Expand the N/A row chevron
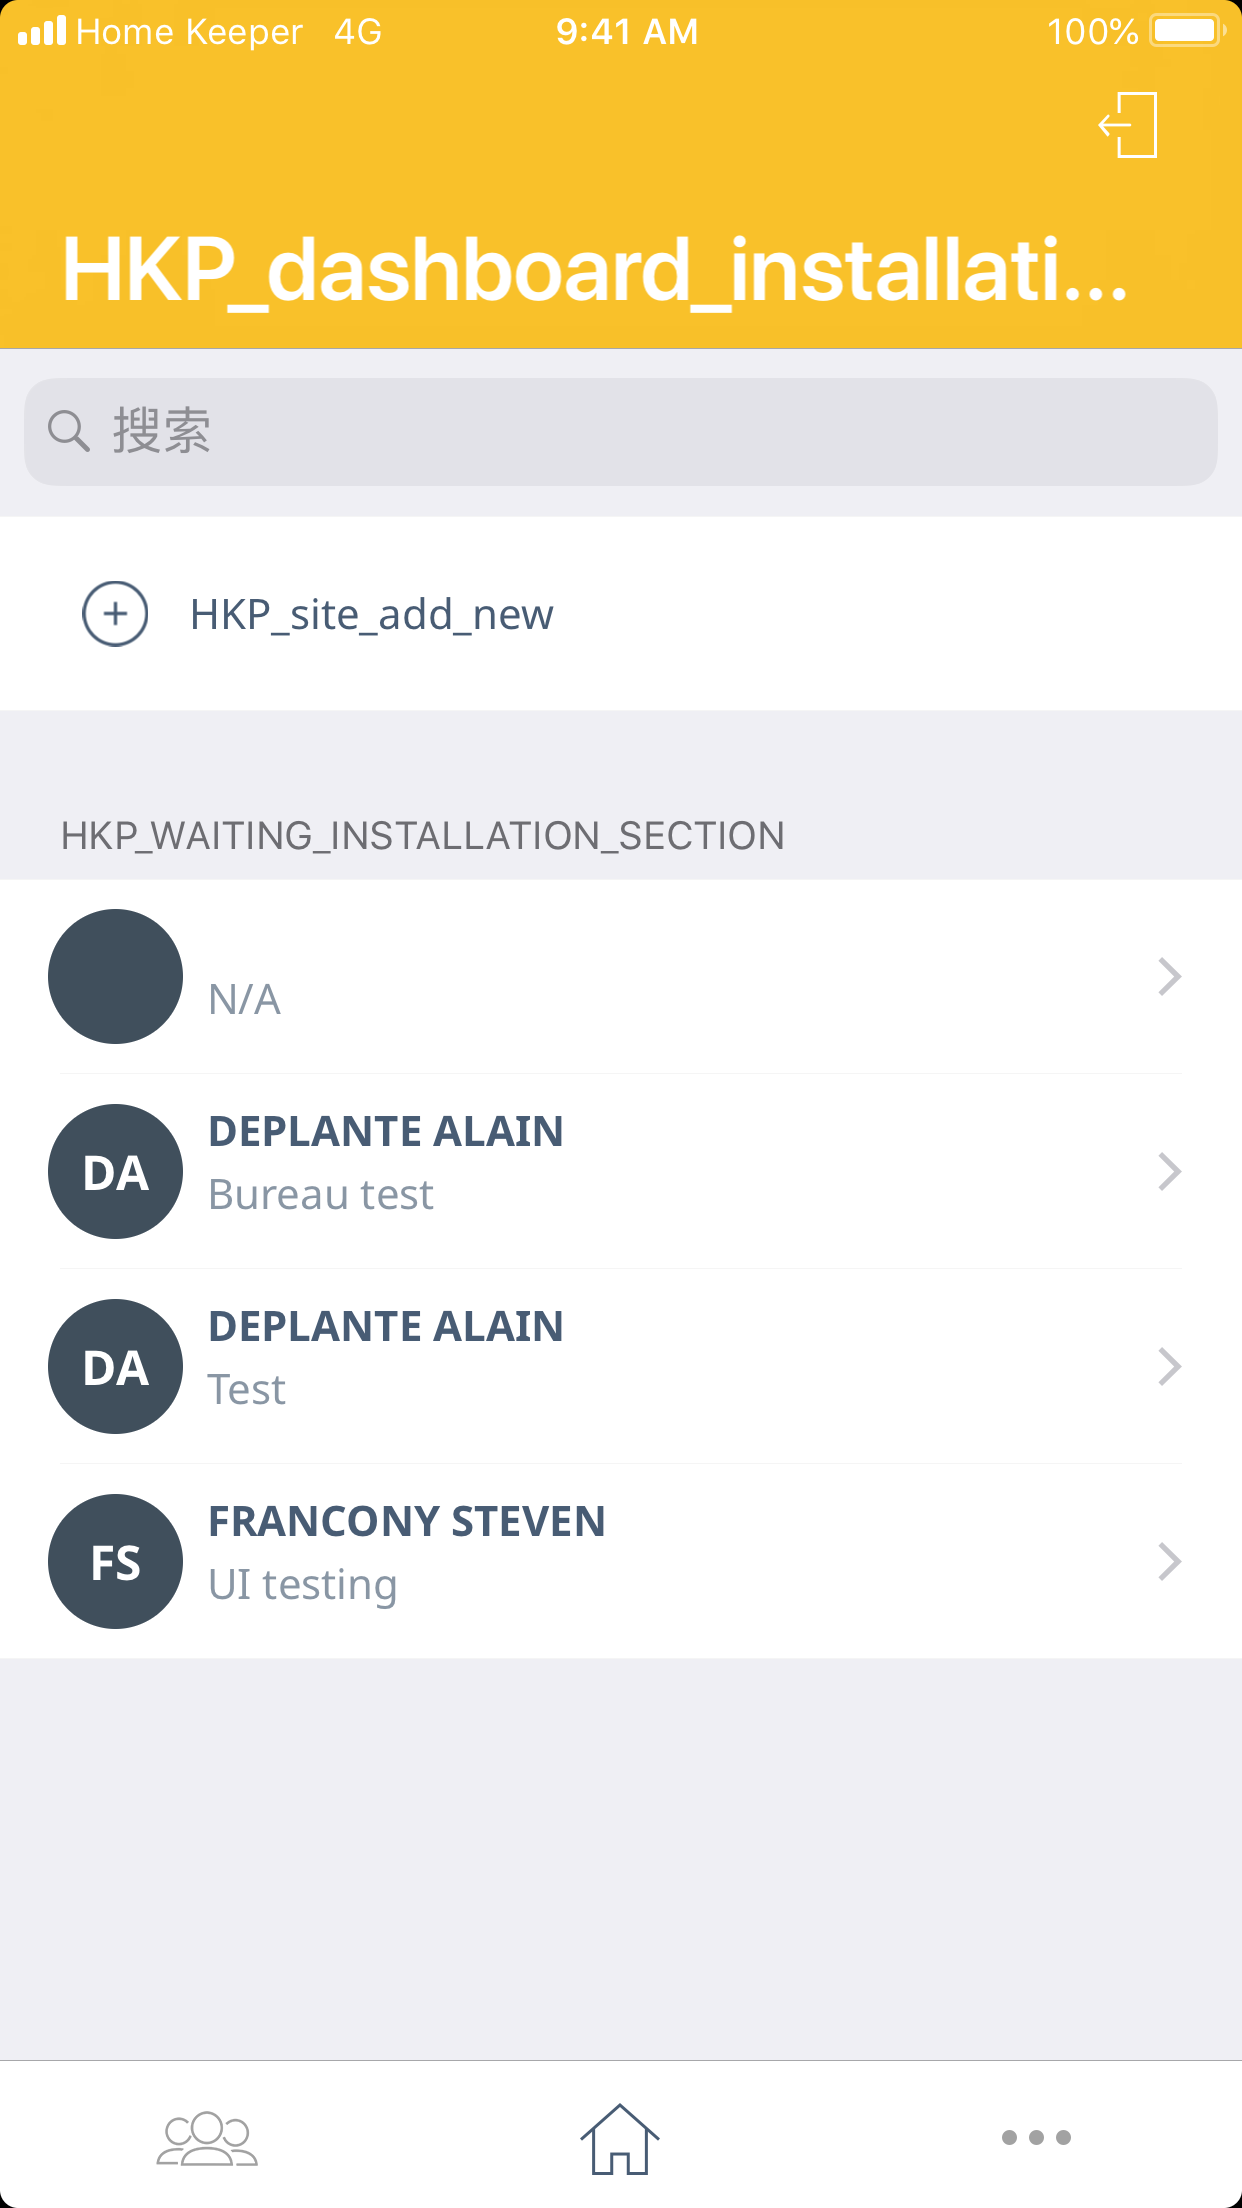Image resolution: width=1242 pixels, height=2208 pixels. pos(1169,976)
